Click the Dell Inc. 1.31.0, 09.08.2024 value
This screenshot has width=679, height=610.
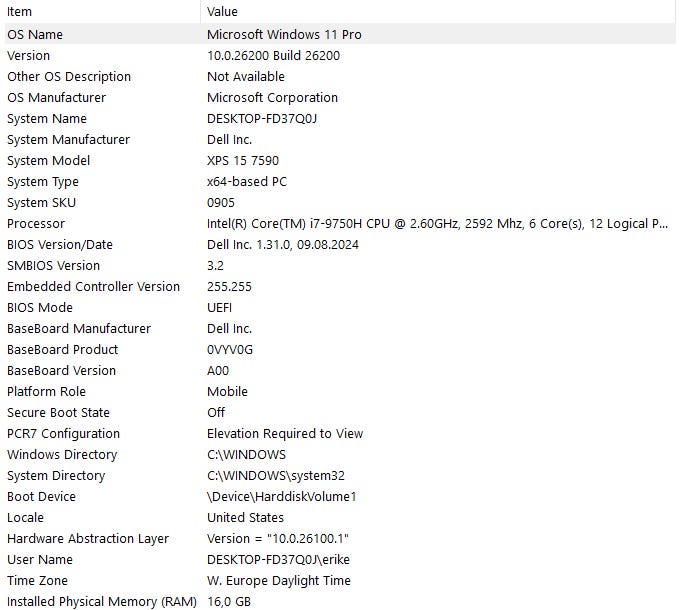click(x=283, y=245)
